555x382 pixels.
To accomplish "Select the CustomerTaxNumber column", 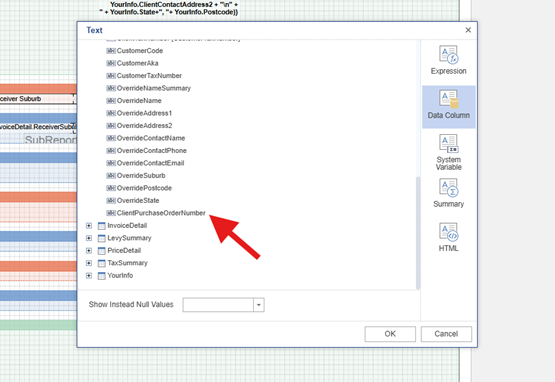I will pos(149,75).
